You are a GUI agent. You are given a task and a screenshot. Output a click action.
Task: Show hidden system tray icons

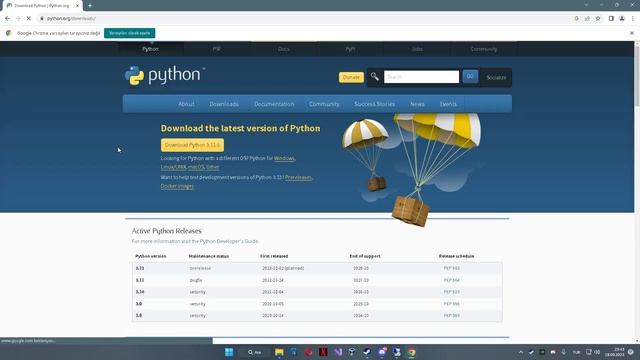pos(521,352)
